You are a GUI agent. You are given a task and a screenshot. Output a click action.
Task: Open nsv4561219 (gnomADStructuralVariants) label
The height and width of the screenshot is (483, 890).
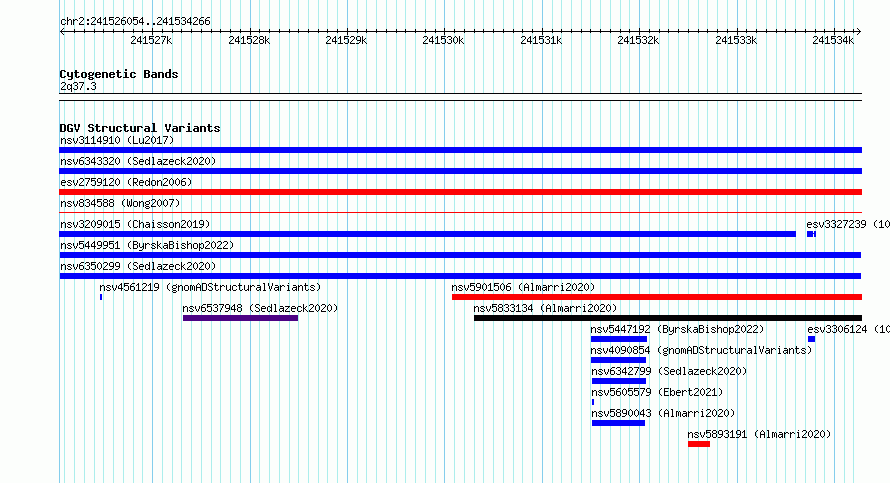210,287
